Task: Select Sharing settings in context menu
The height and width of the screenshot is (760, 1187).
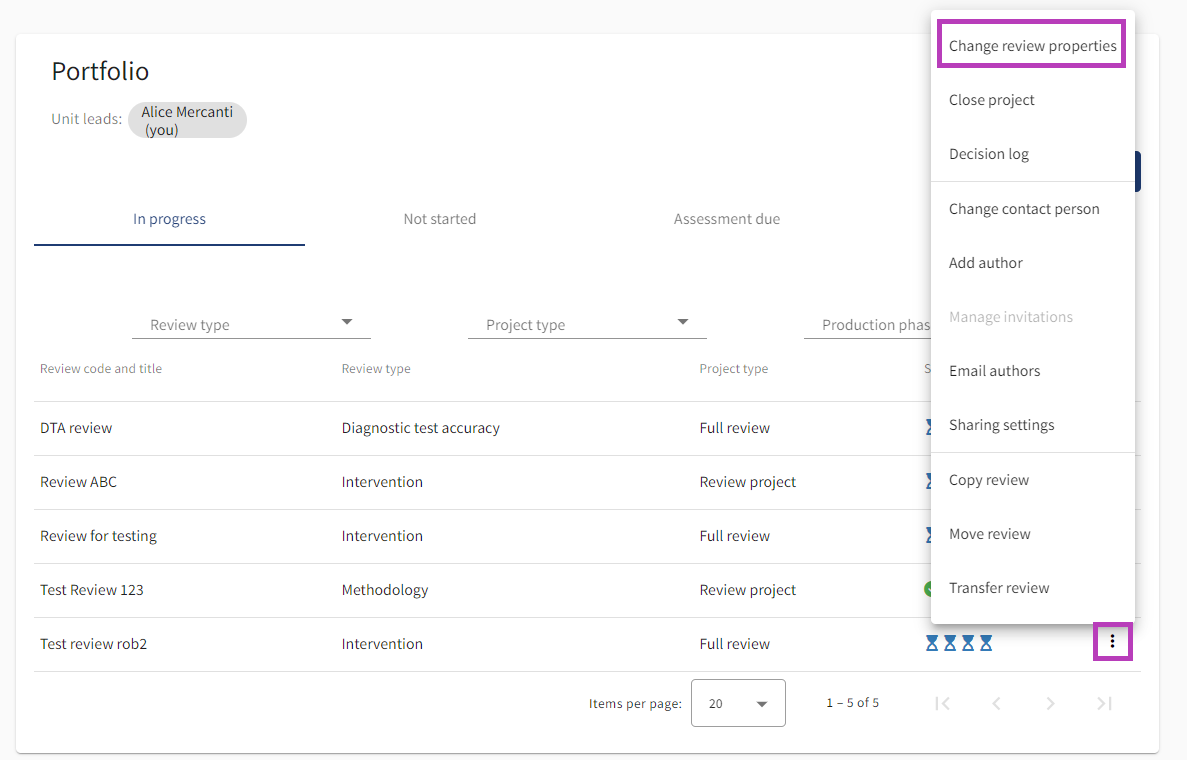Action: coord(1001,425)
